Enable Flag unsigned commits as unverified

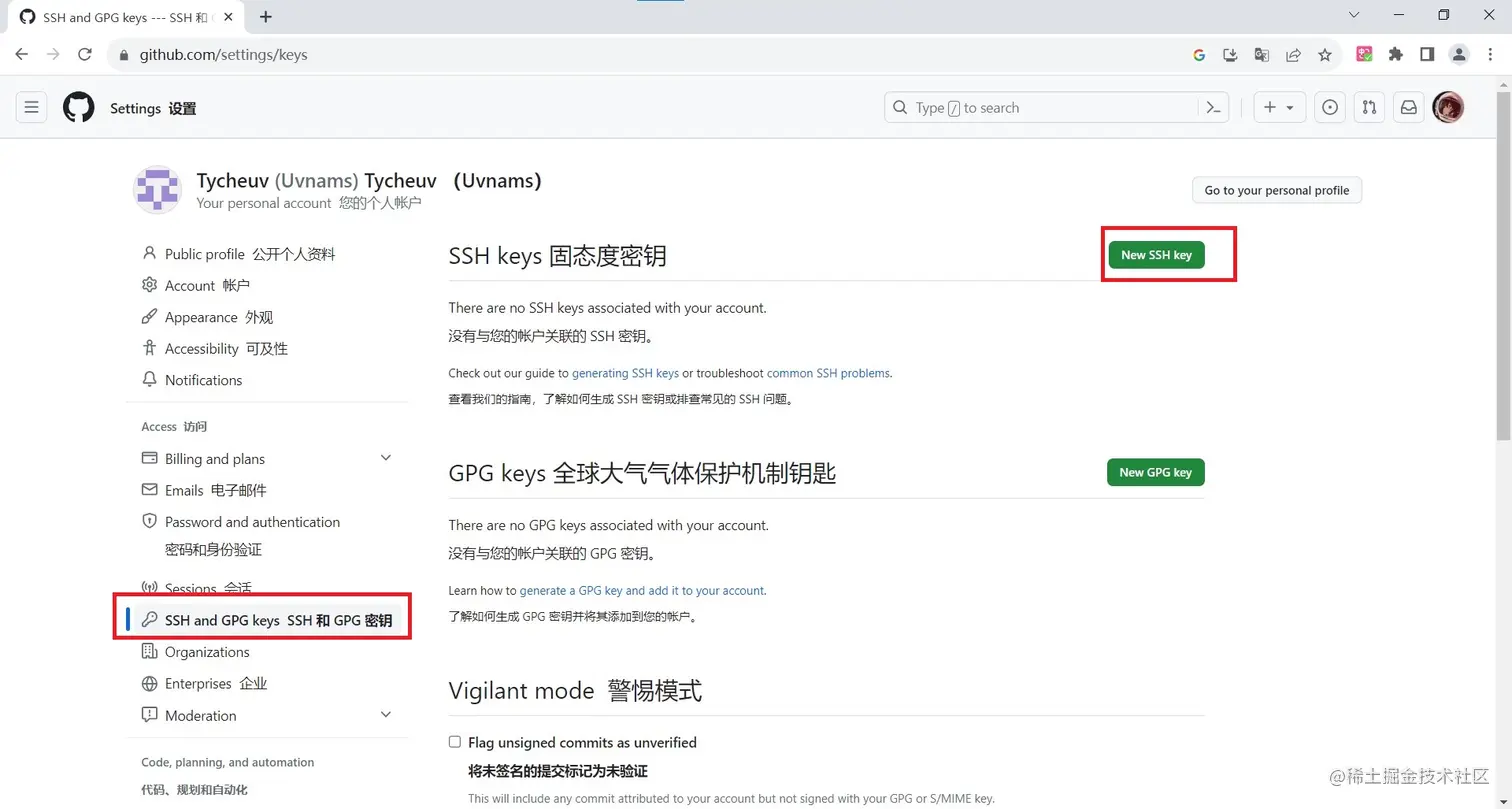[x=455, y=742]
